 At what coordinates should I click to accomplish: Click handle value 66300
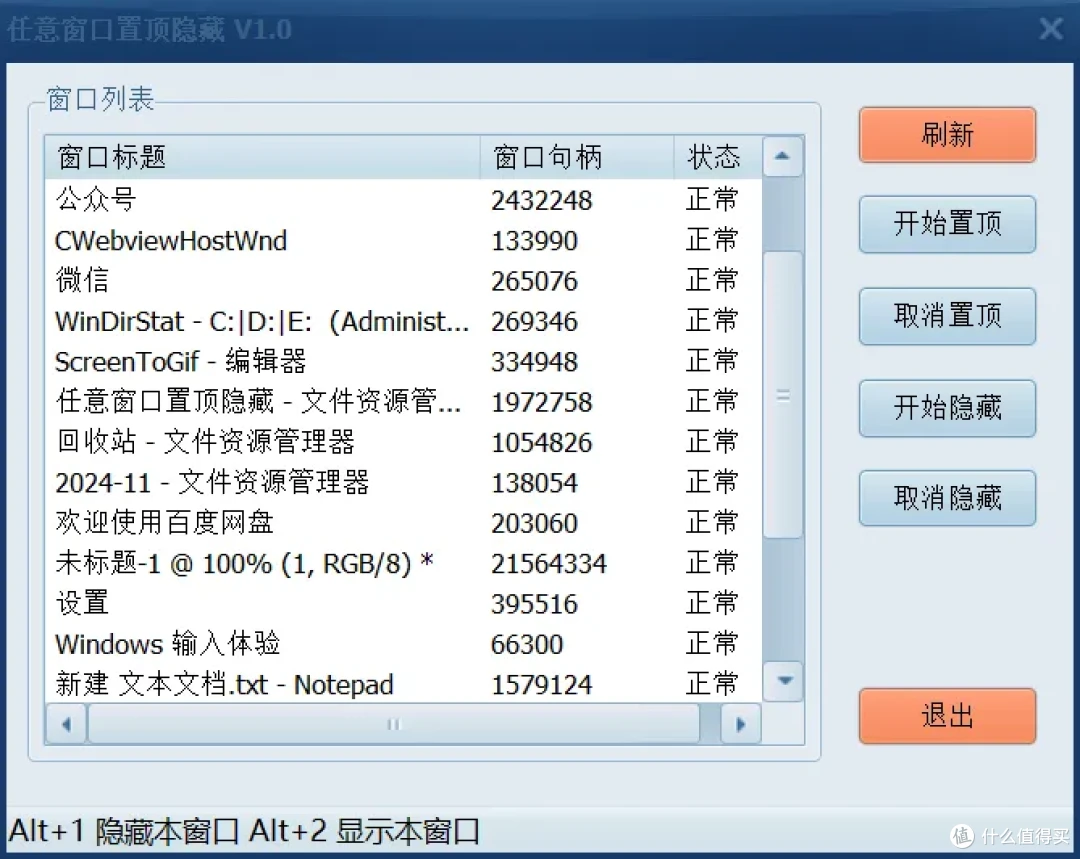tap(527, 644)
